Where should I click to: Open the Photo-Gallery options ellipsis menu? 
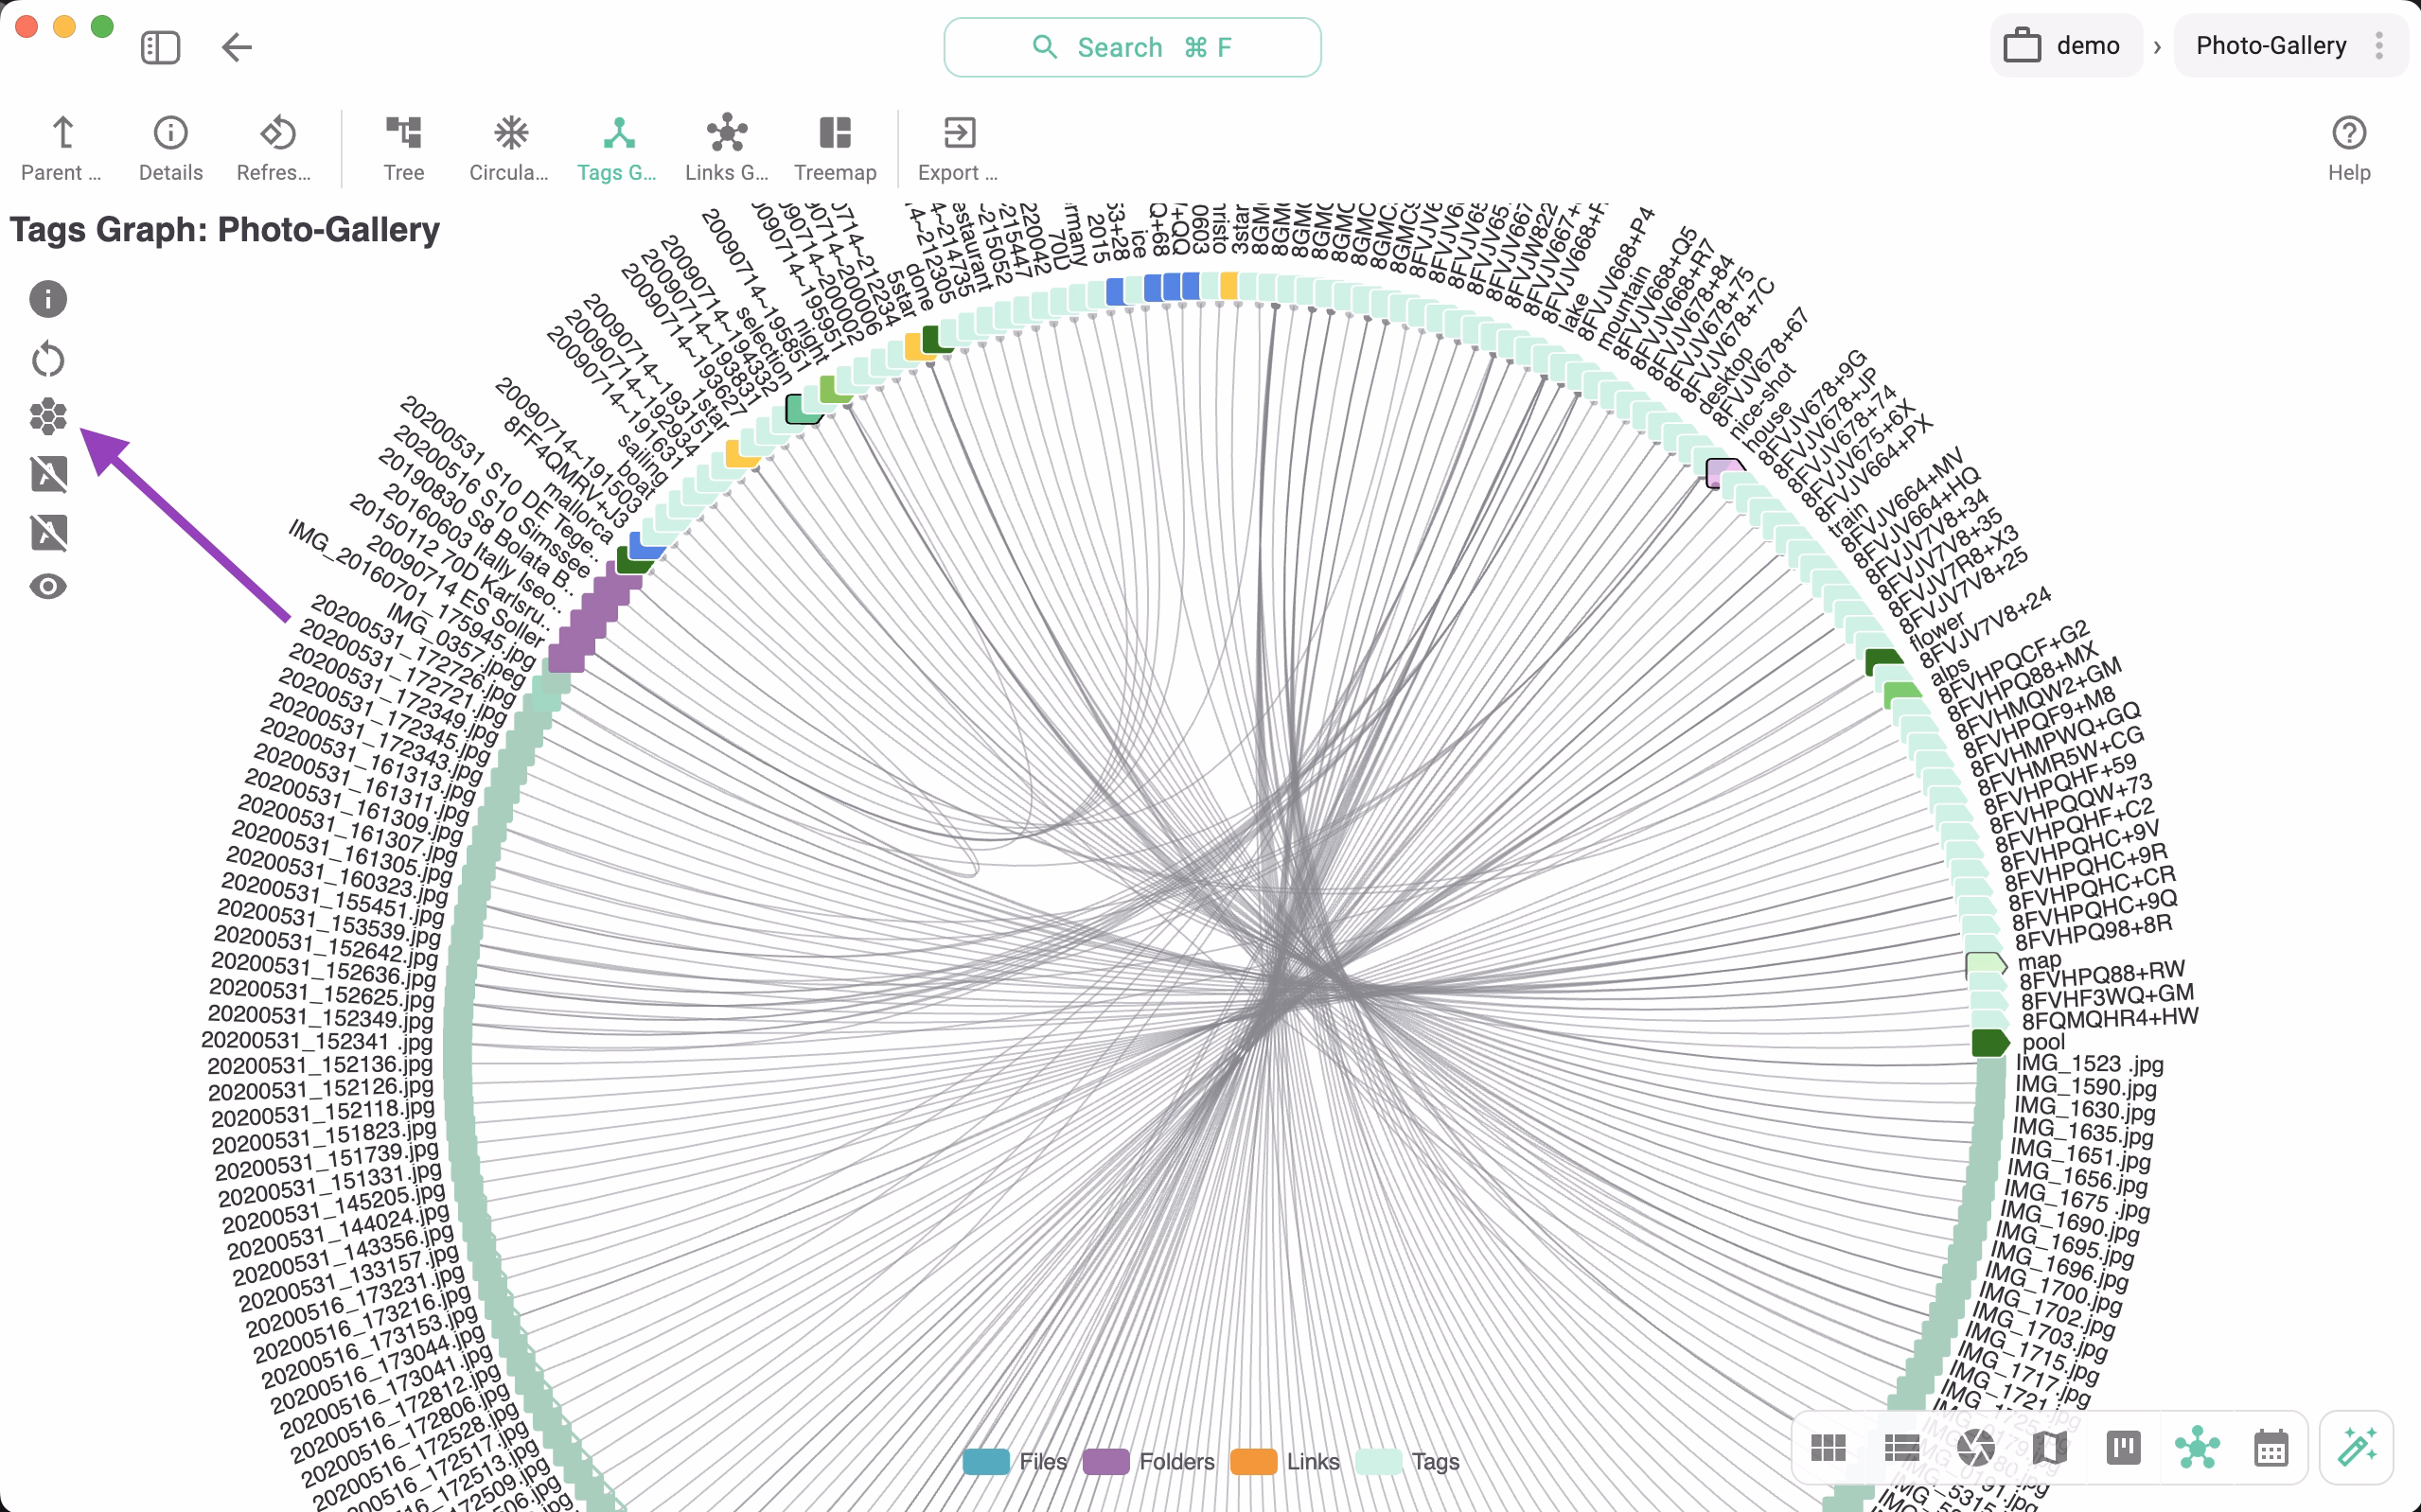(2381, 45)
